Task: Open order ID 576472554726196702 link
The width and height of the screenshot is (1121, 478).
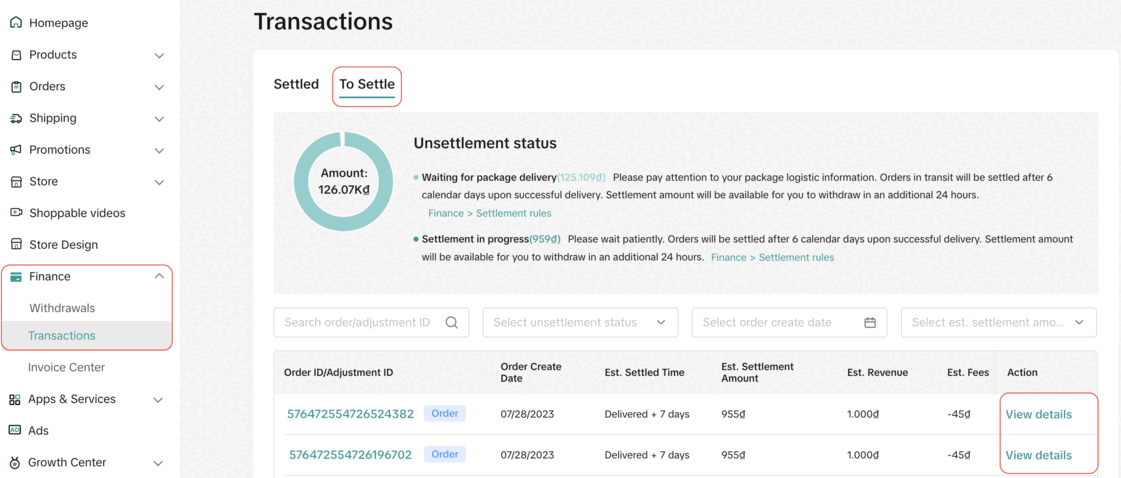Action: click(x=350, y=455)
